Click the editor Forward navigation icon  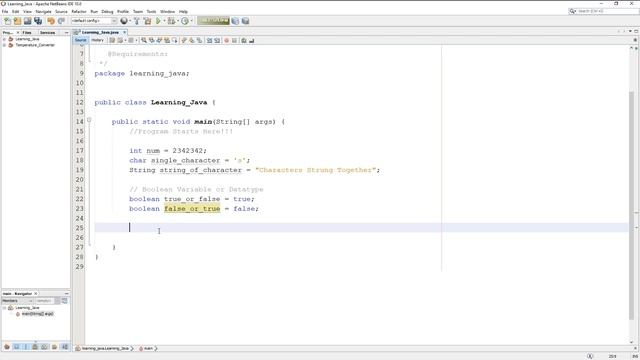pos(131,40)
